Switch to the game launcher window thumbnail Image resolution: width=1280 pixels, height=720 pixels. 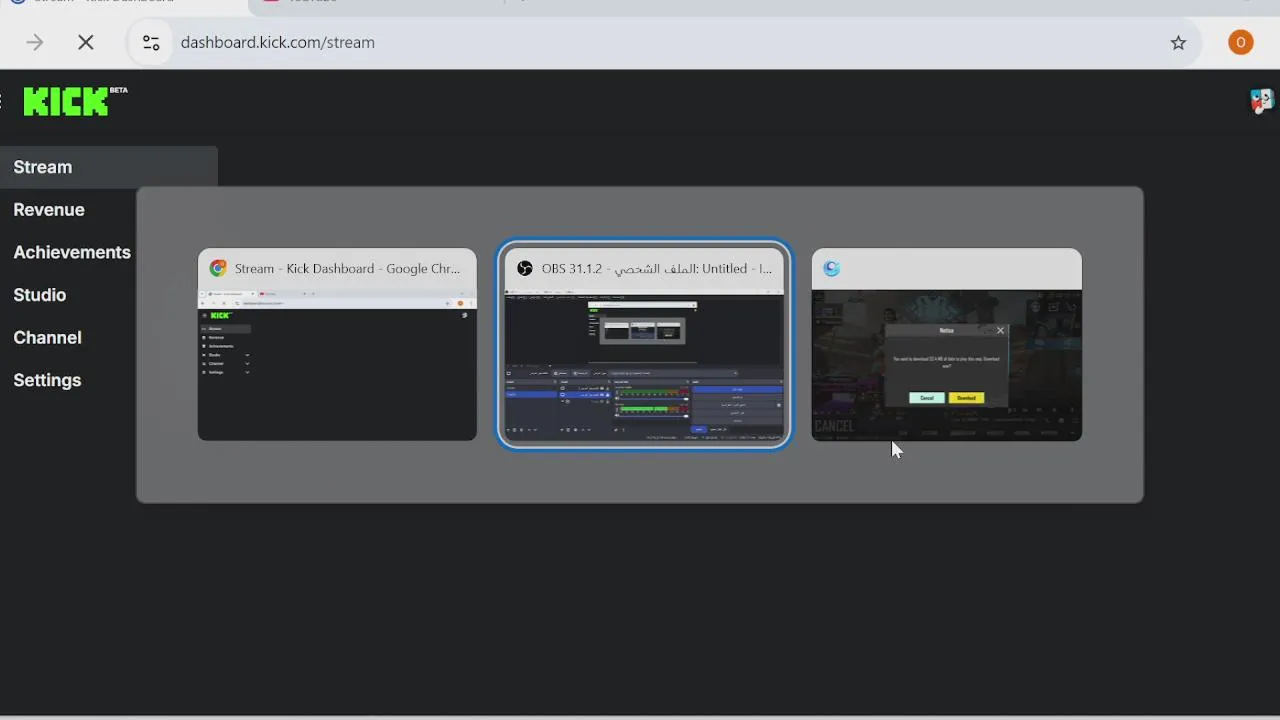[x=947, y=344]
